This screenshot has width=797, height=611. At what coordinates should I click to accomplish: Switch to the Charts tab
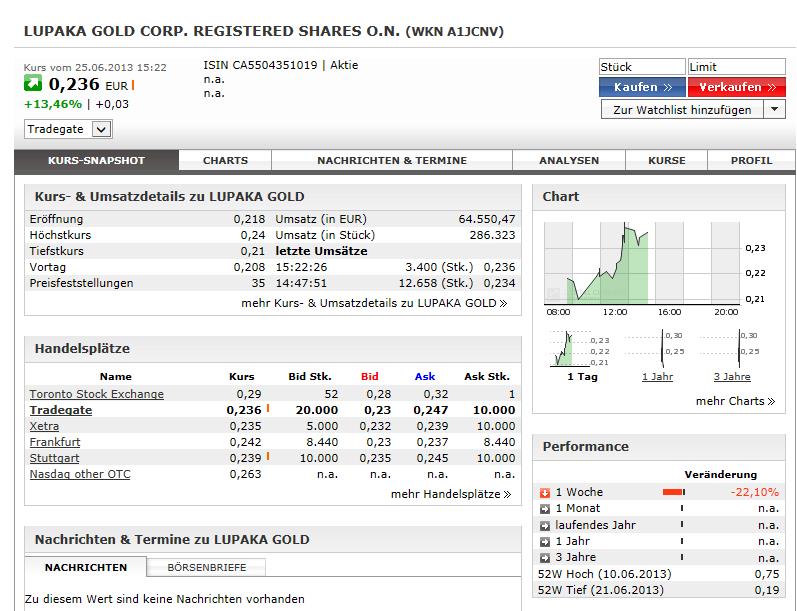(x=225, y=160)
